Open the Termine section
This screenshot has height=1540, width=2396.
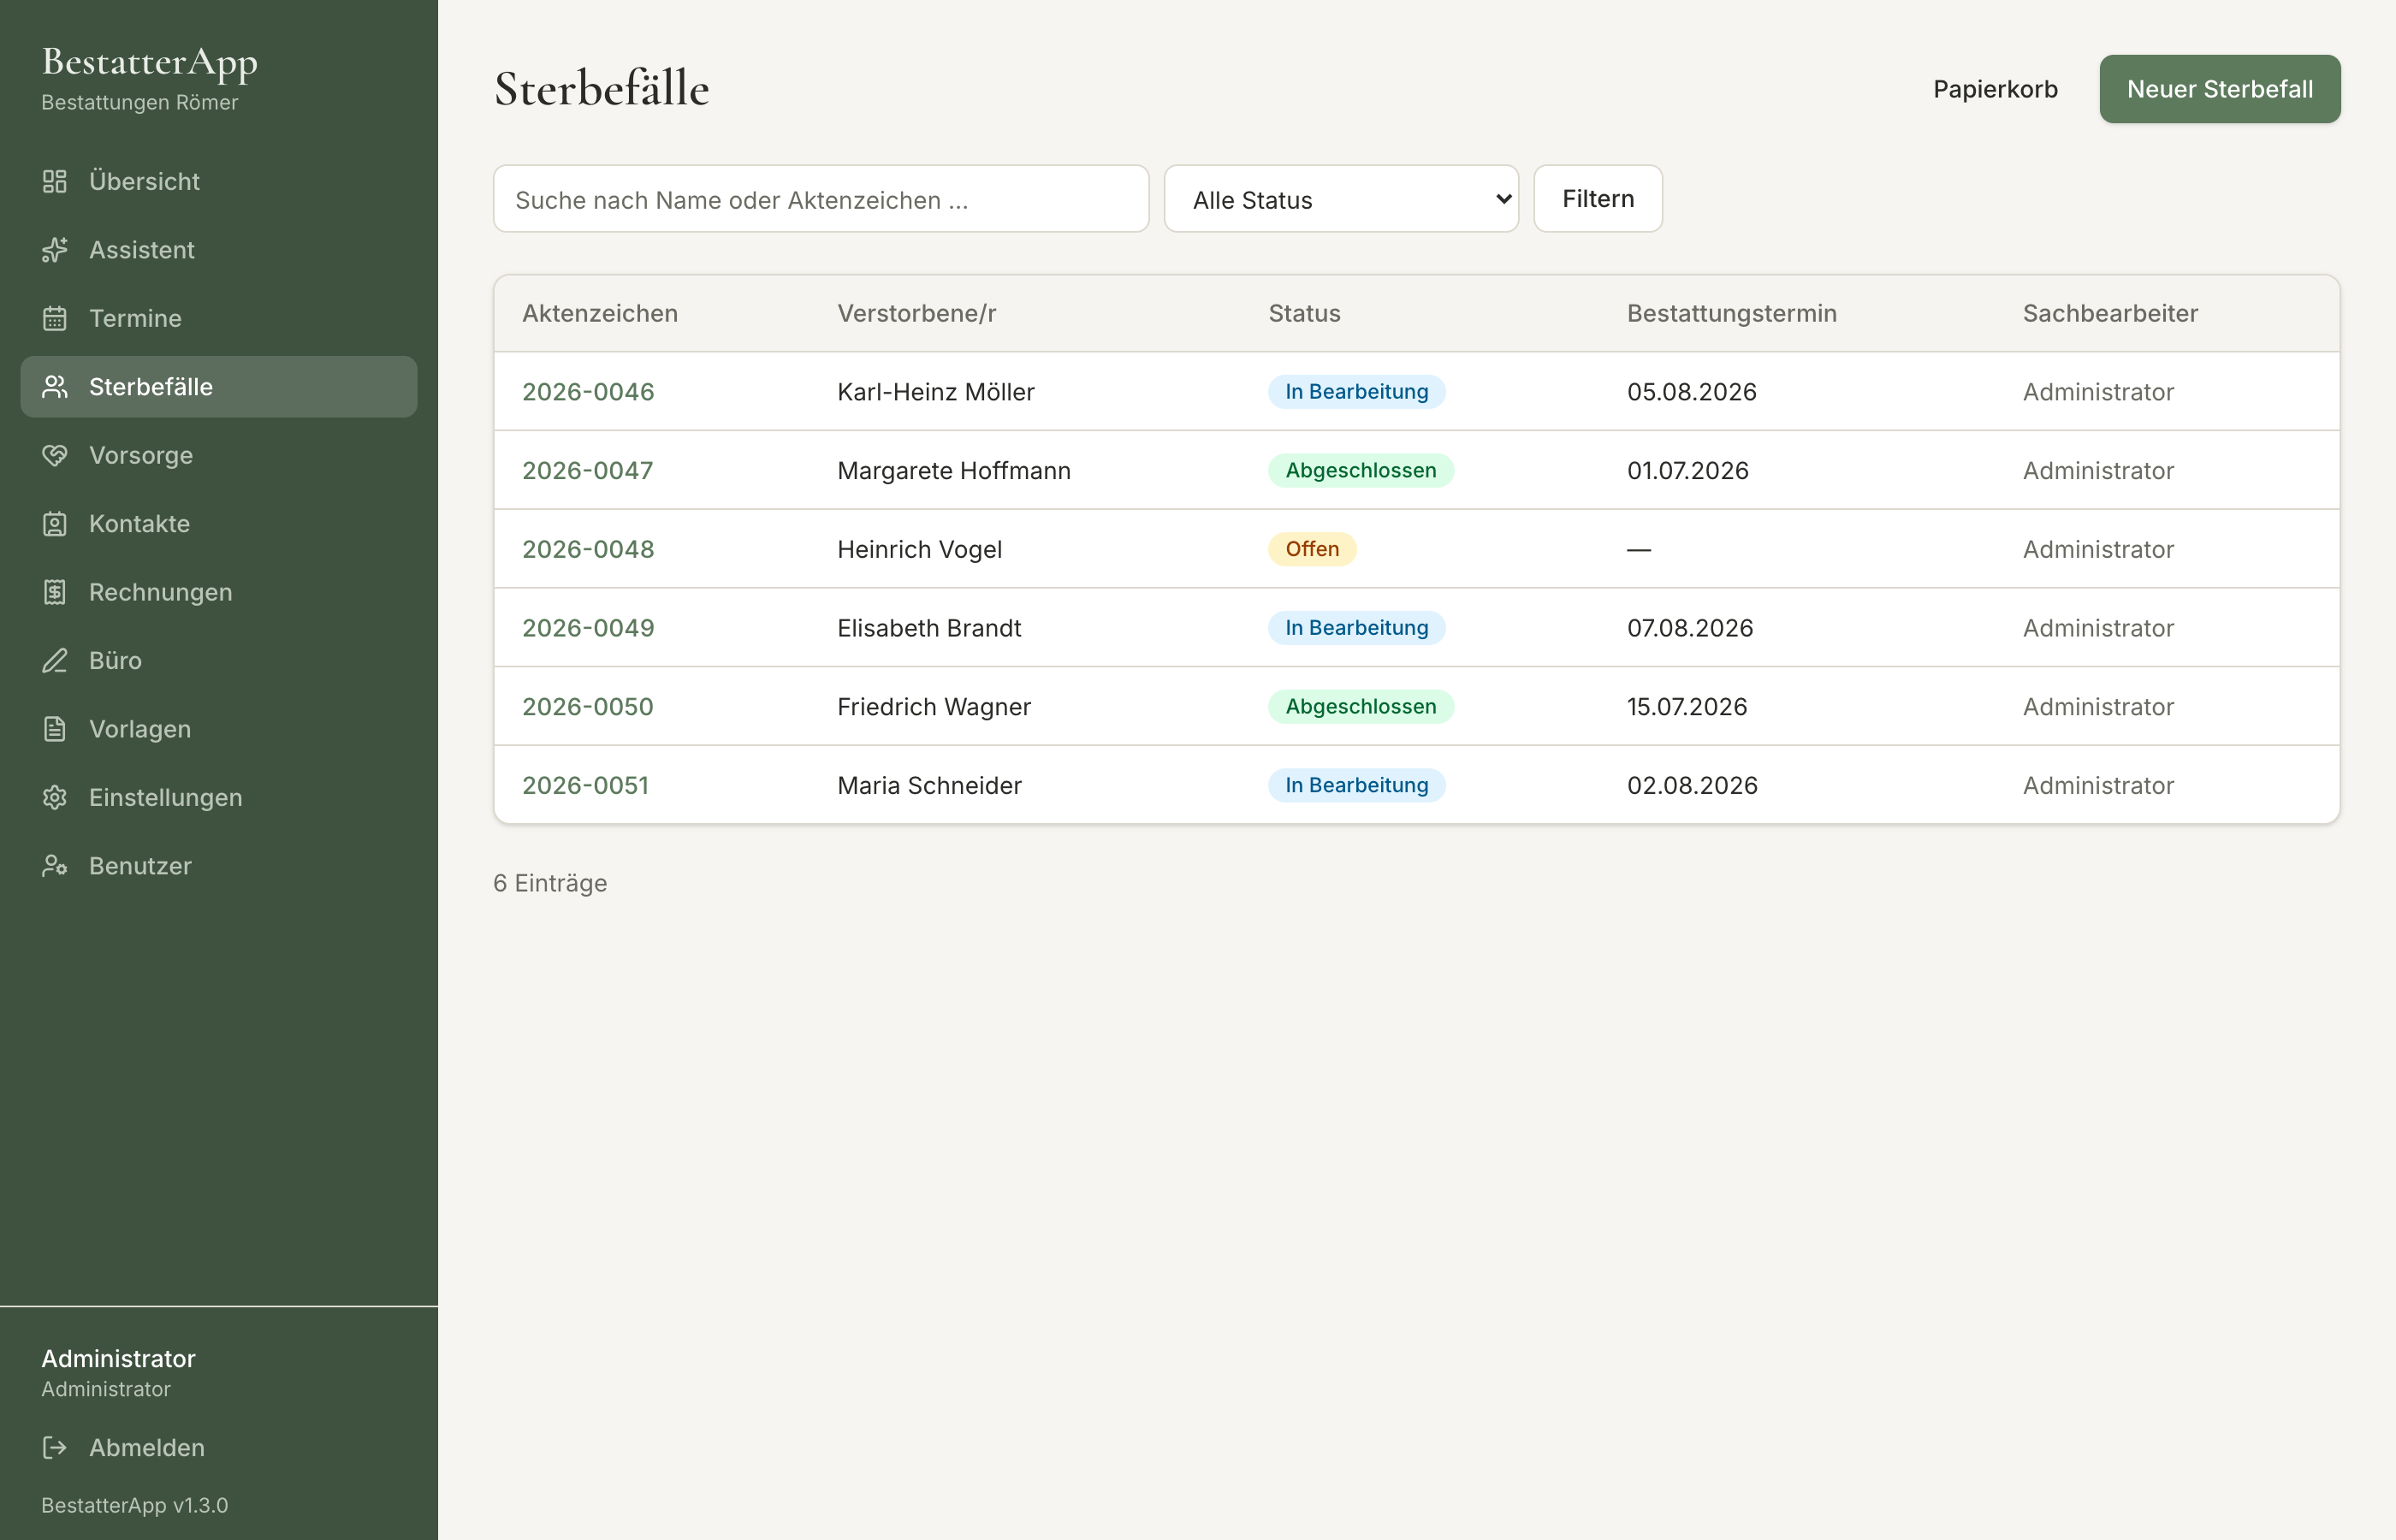click(219, 318)
